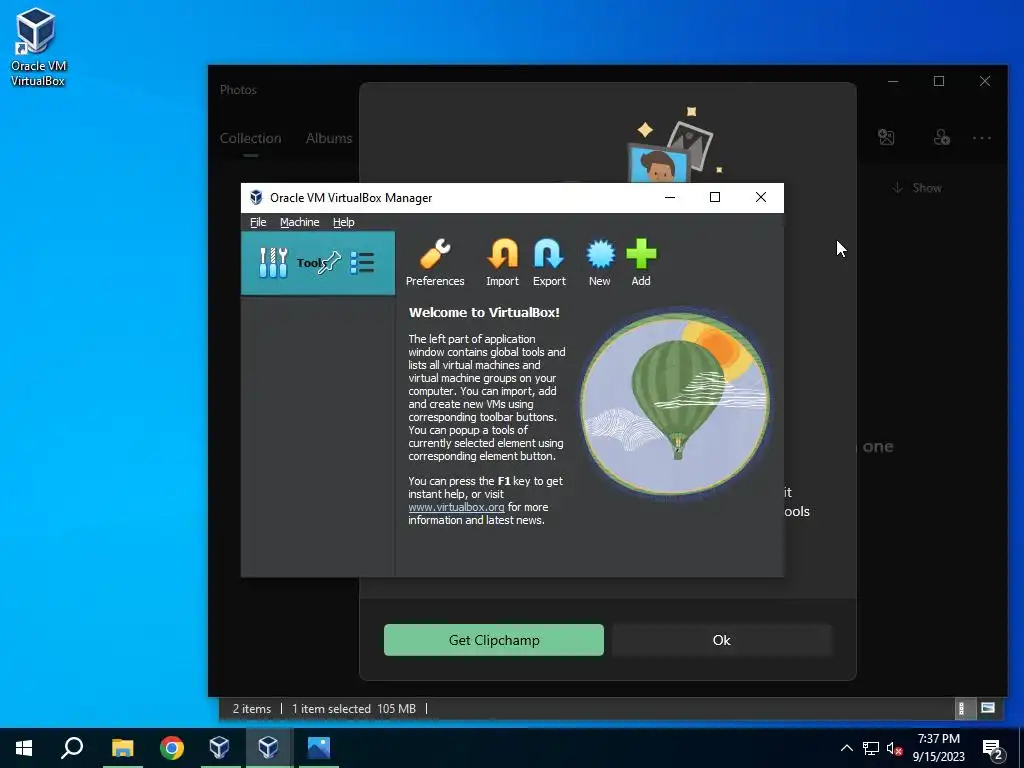Click the green Add machine icon

(641, 263)
